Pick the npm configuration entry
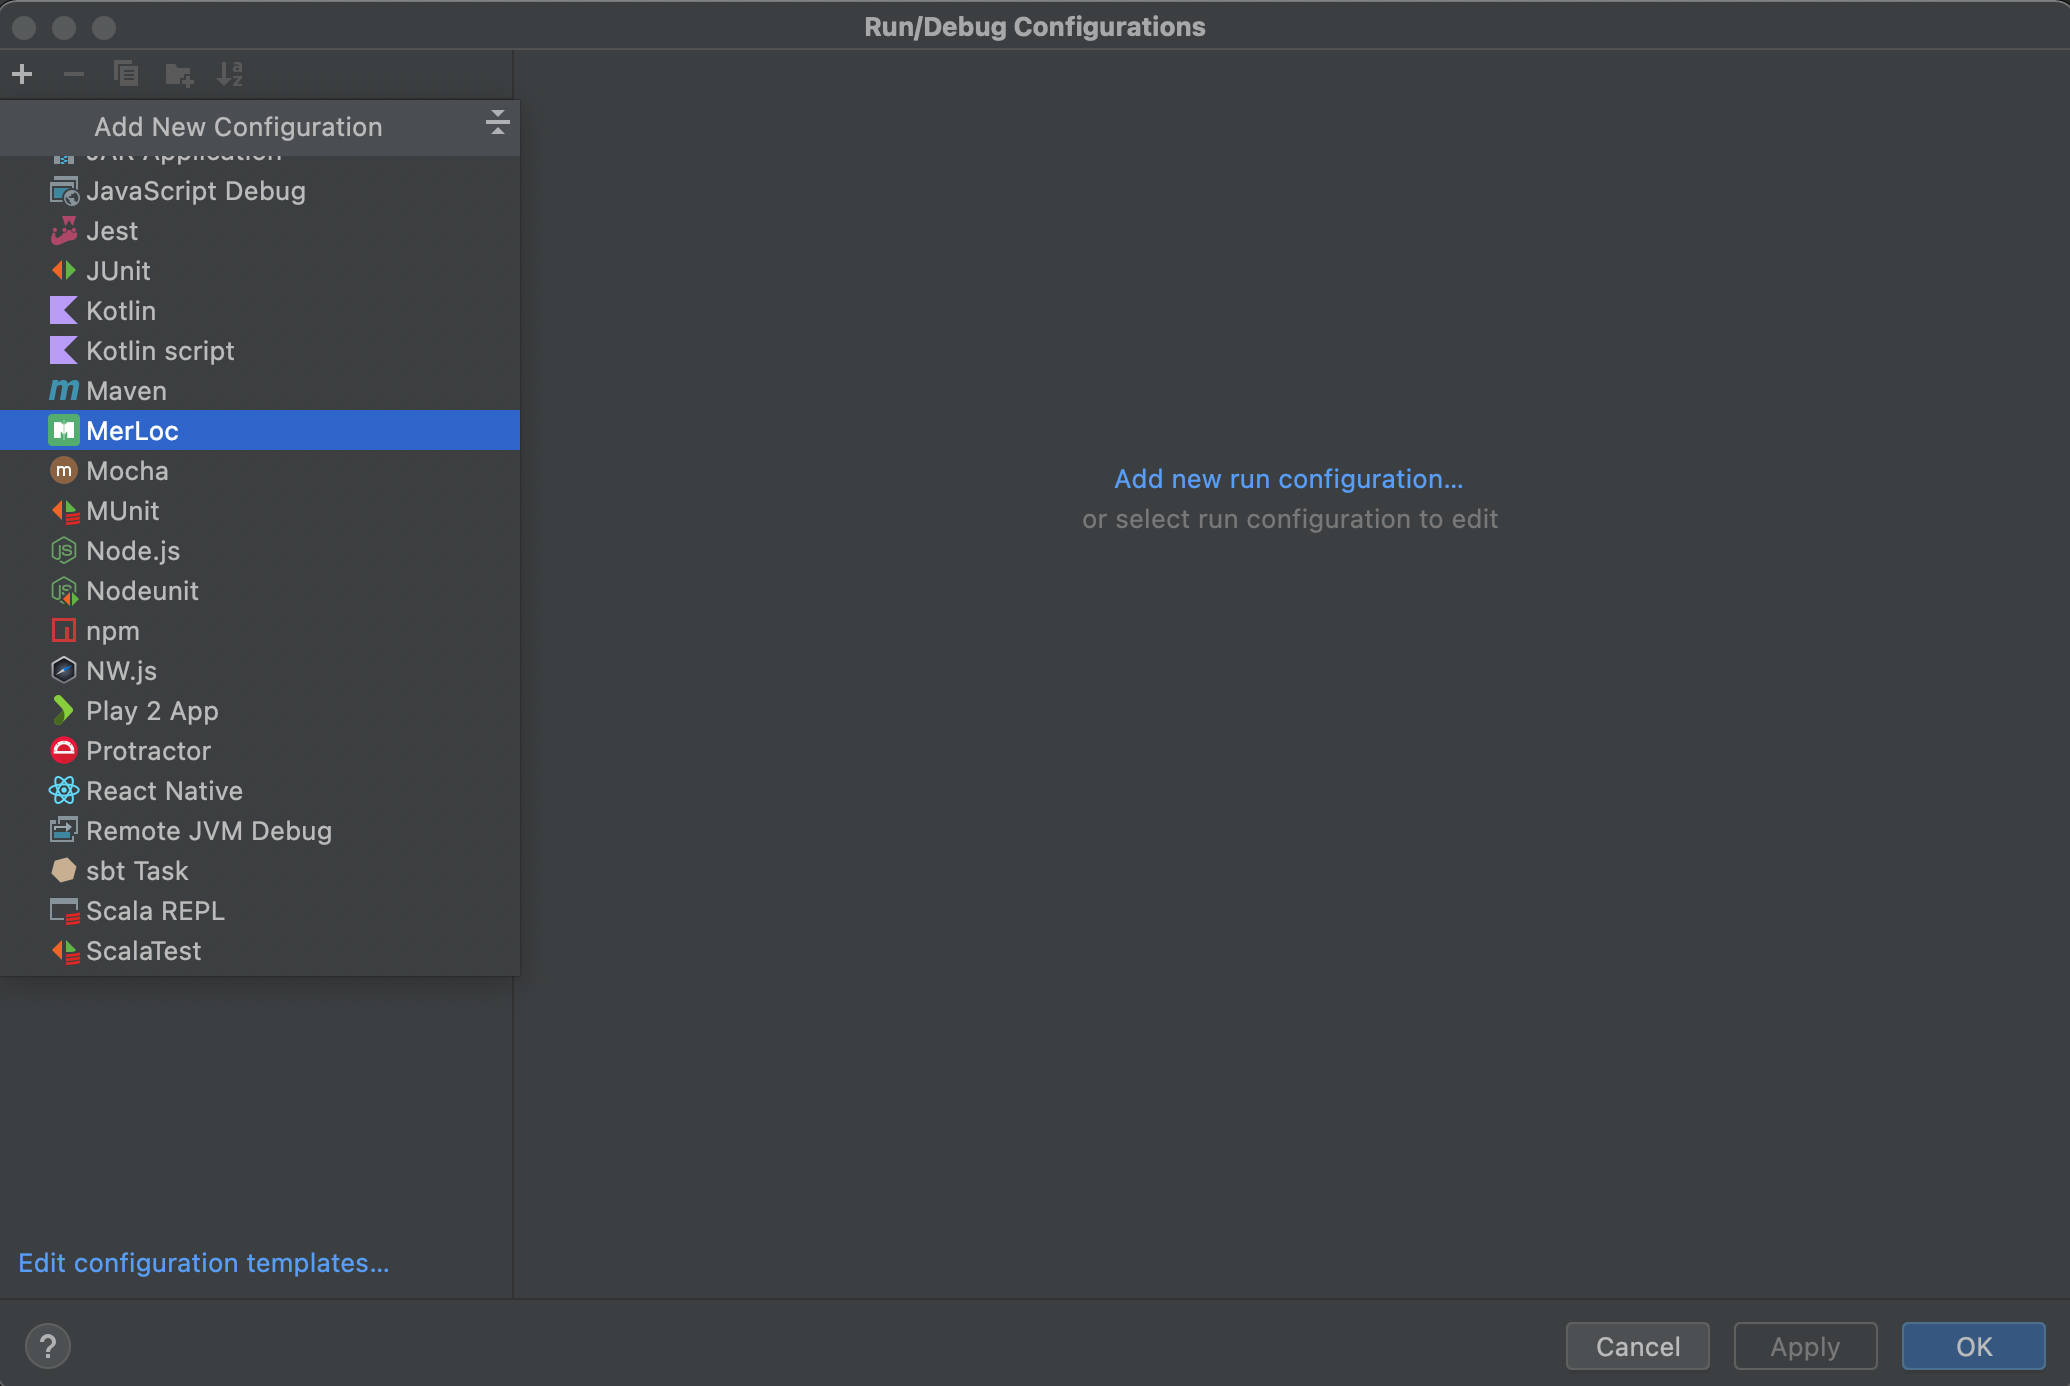This screenshot has width=2070, height=1386. 112,631
